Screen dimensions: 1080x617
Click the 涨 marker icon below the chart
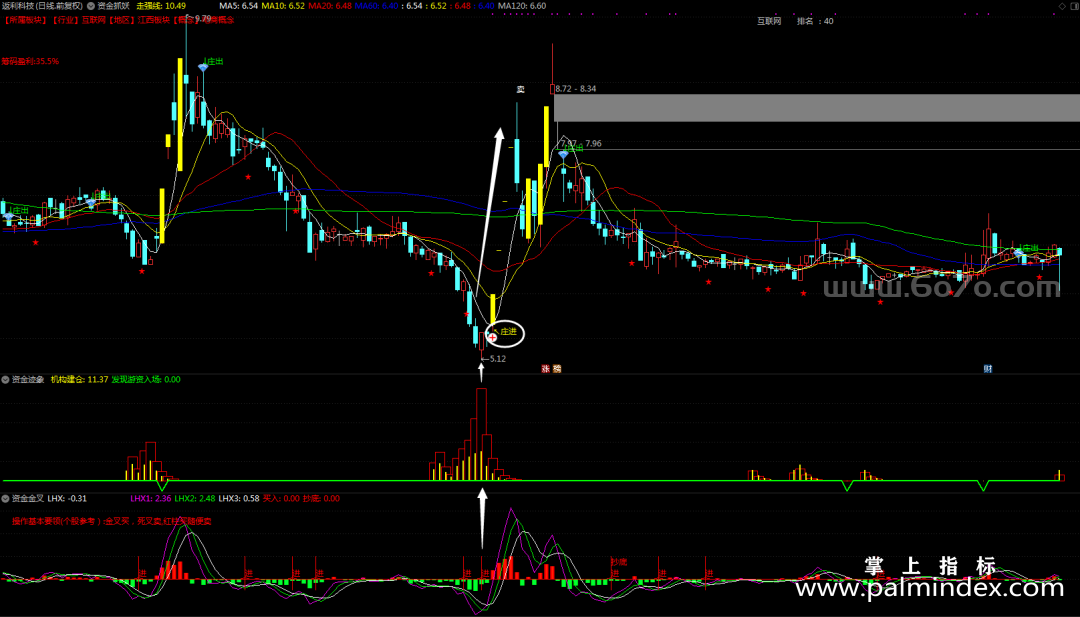coord(546,369)
